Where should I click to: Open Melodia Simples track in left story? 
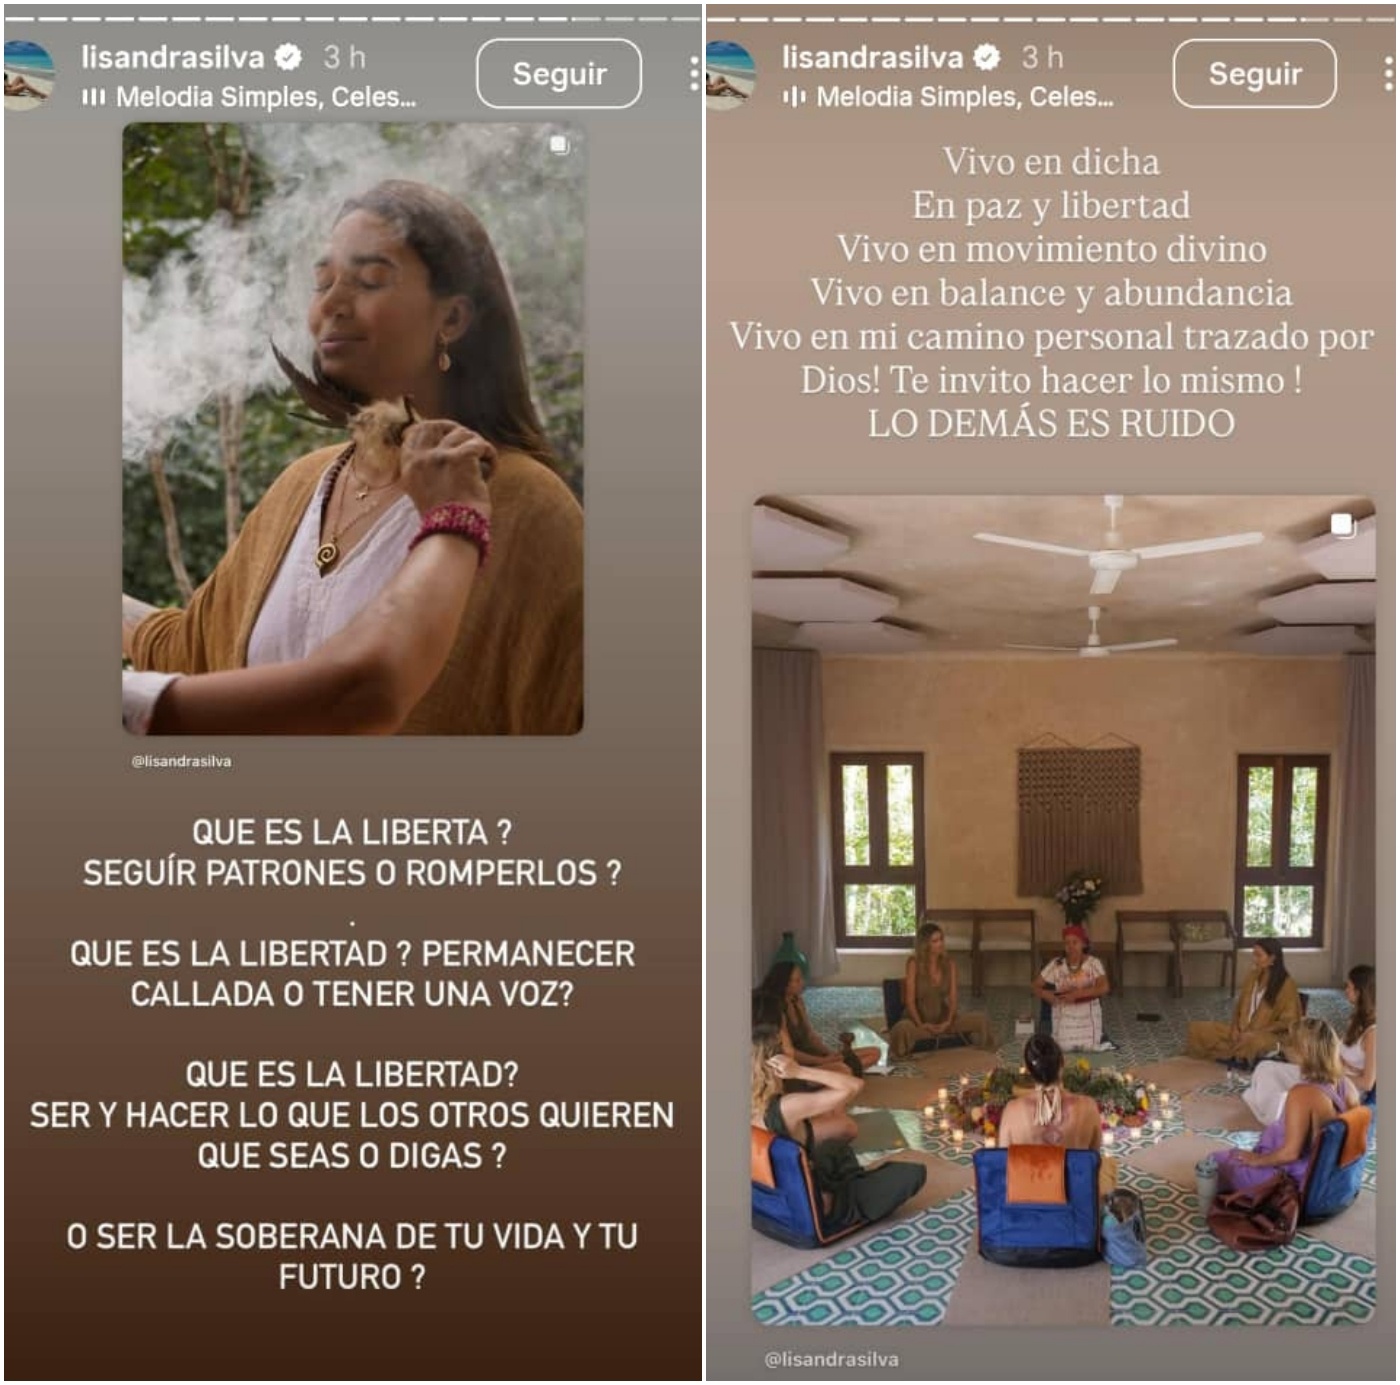pos(265,97)
